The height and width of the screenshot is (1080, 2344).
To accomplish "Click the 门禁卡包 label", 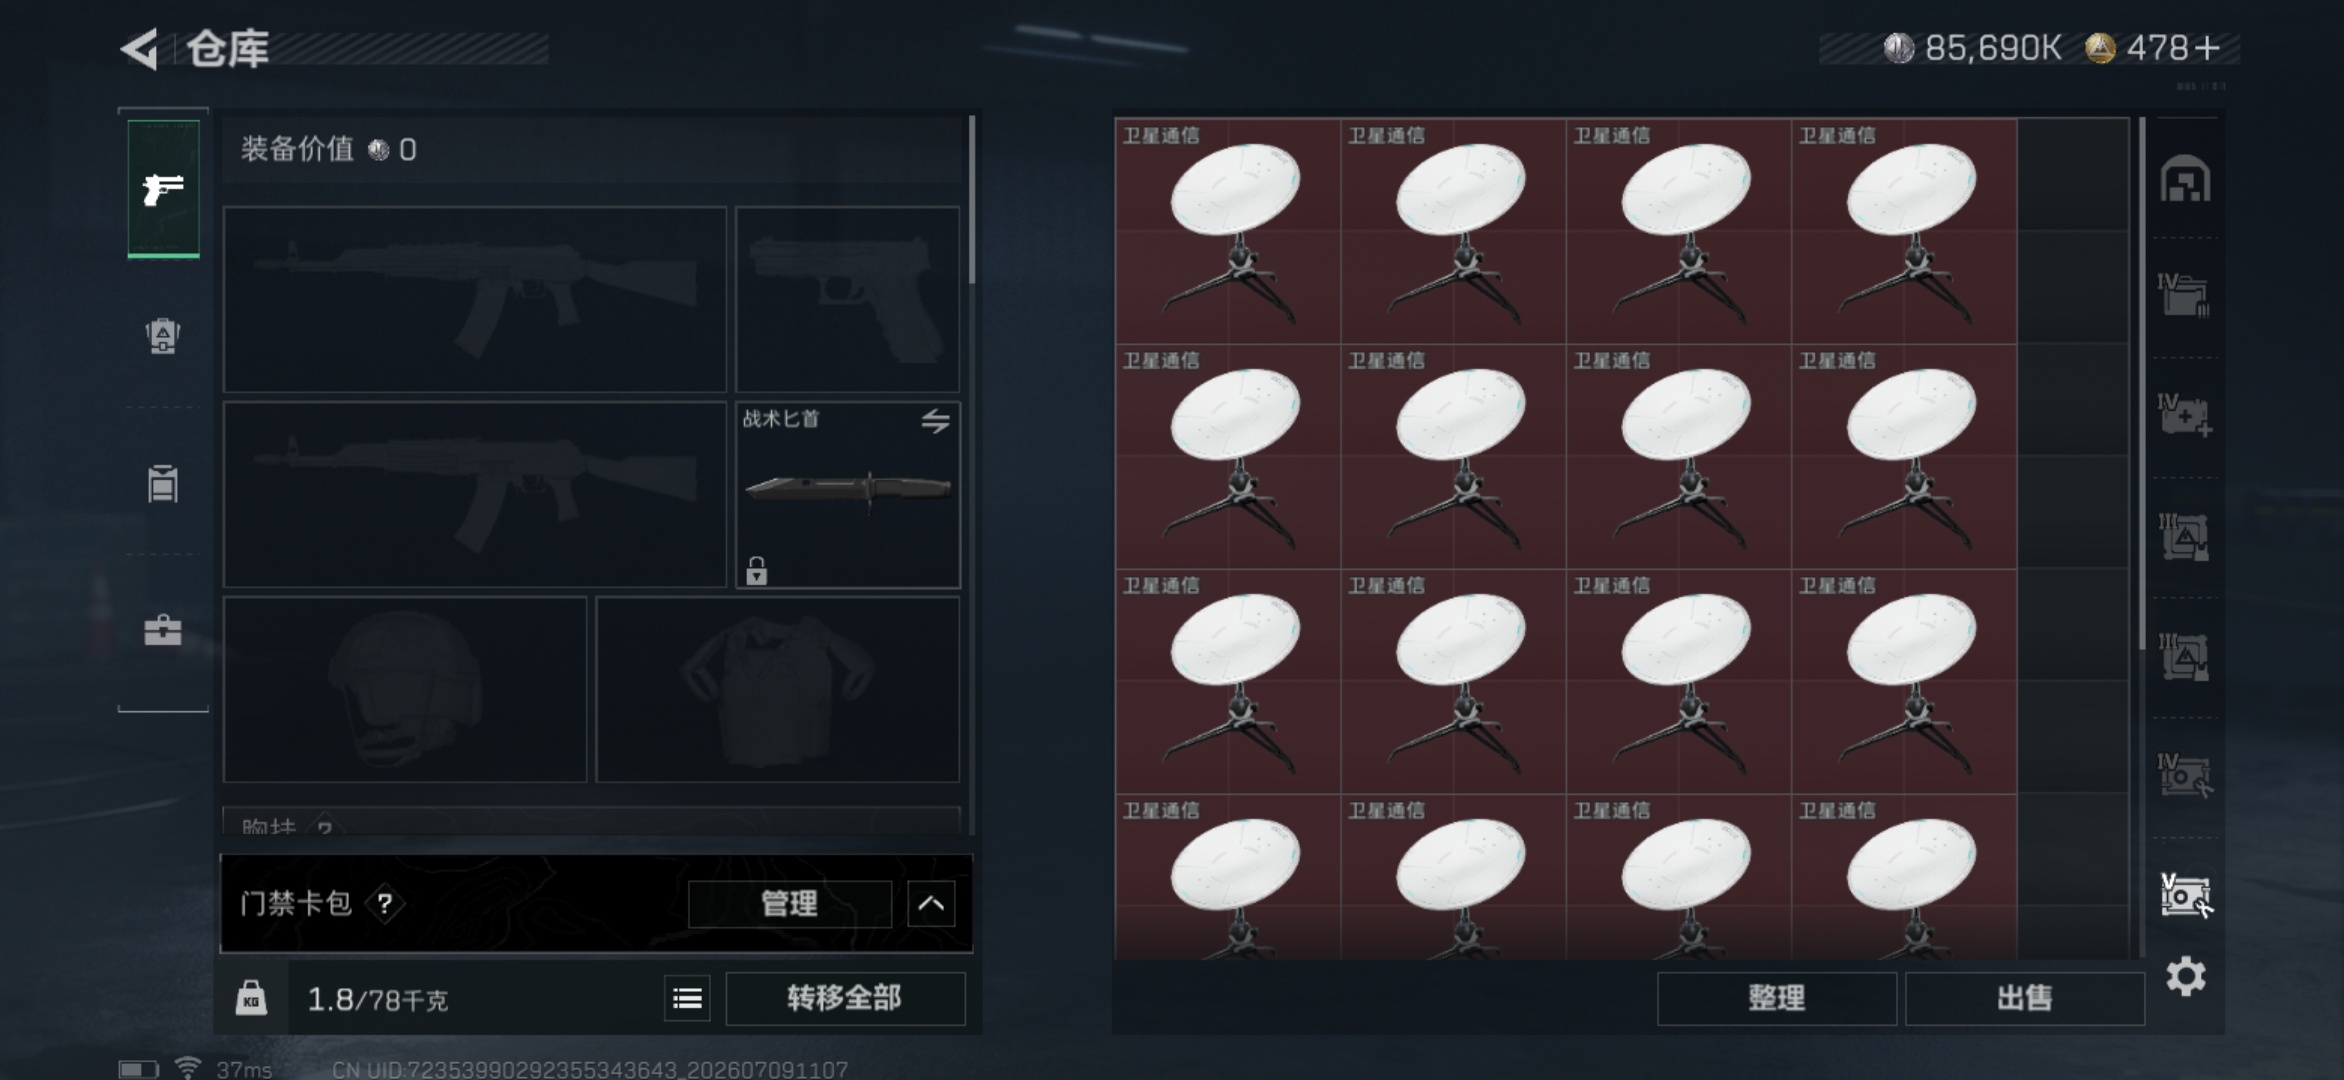I will [x=296, y=904].
